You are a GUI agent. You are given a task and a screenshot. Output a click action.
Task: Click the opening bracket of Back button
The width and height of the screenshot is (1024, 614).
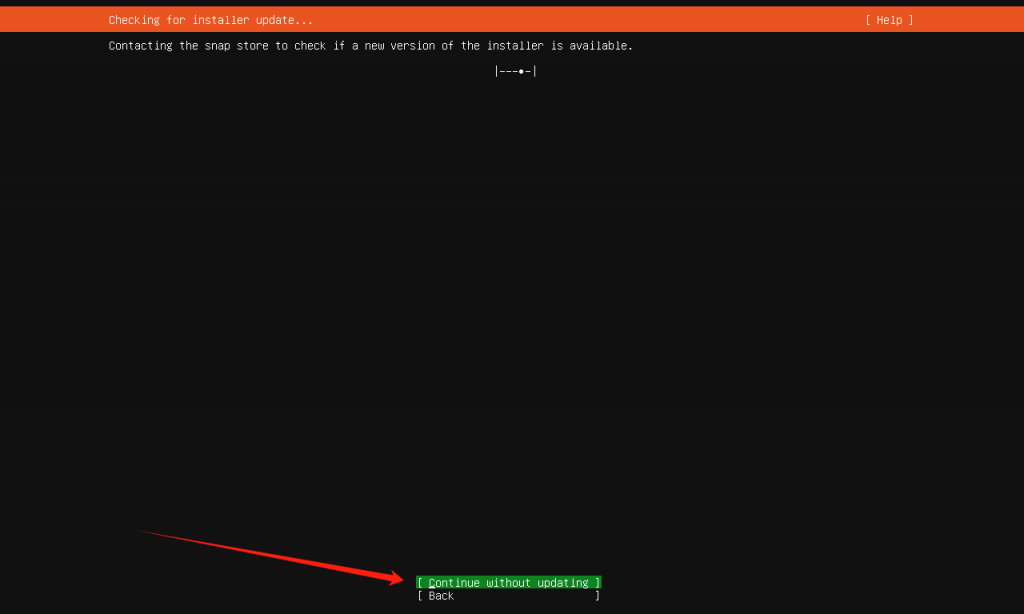[x=420, y=596]
